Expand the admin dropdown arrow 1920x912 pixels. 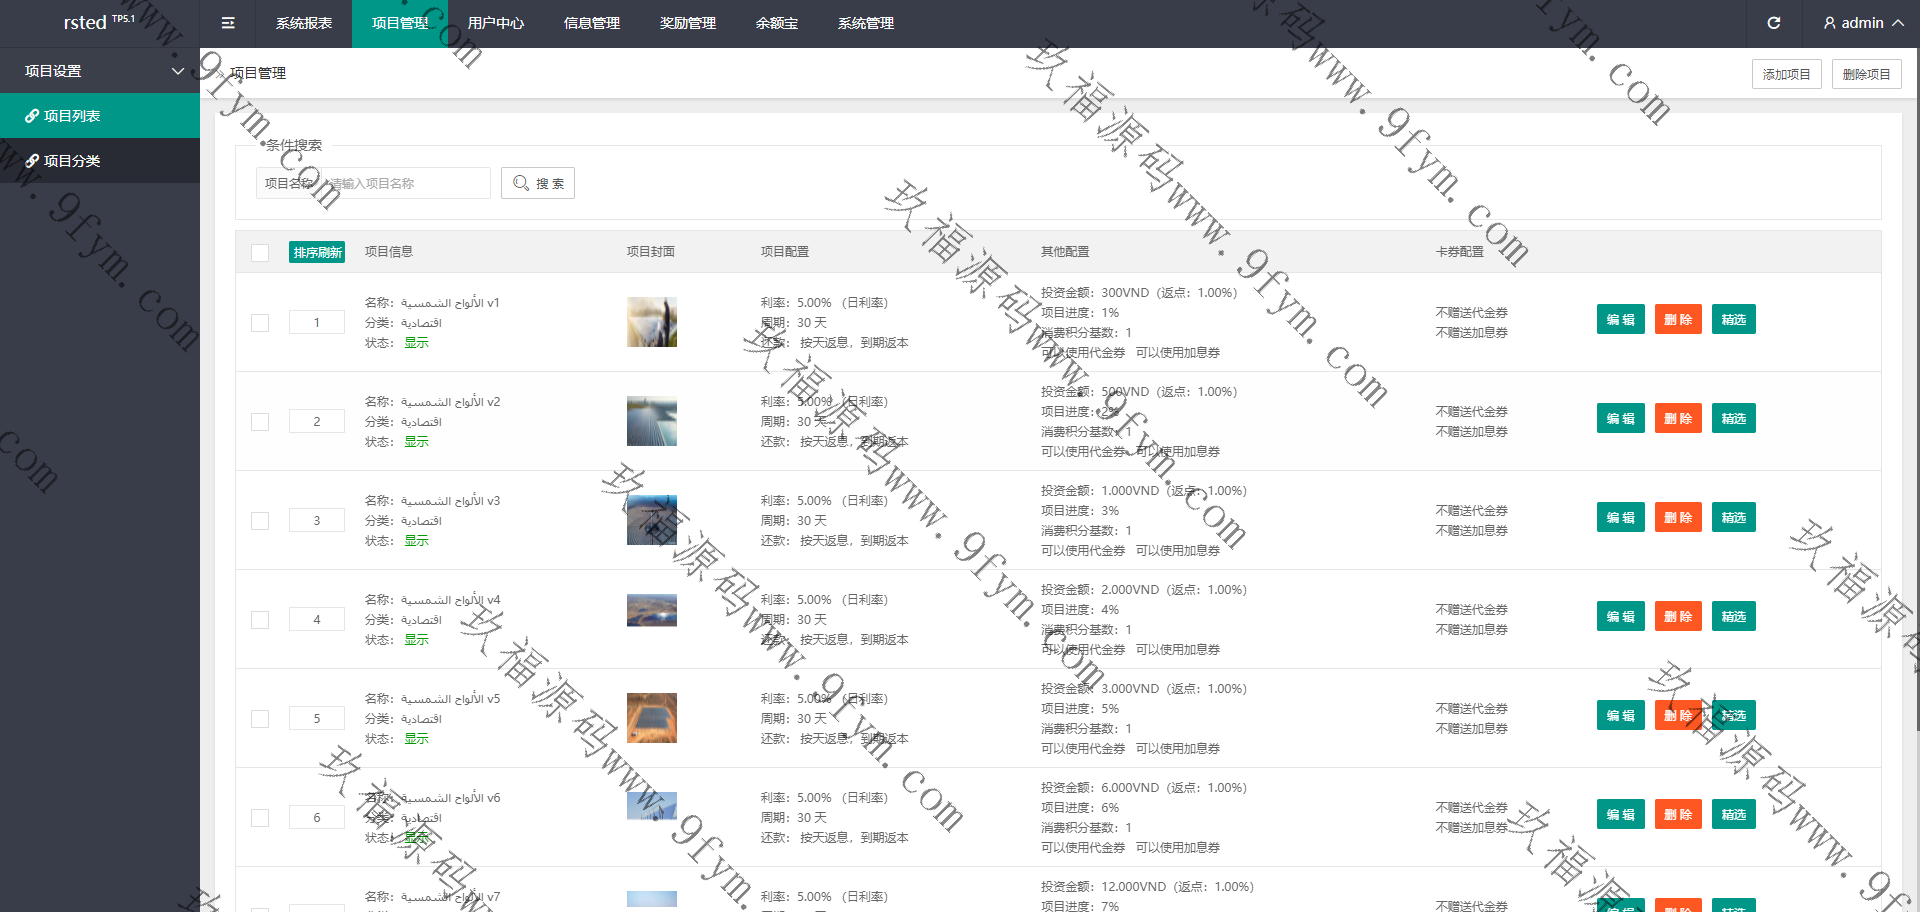1898,23
